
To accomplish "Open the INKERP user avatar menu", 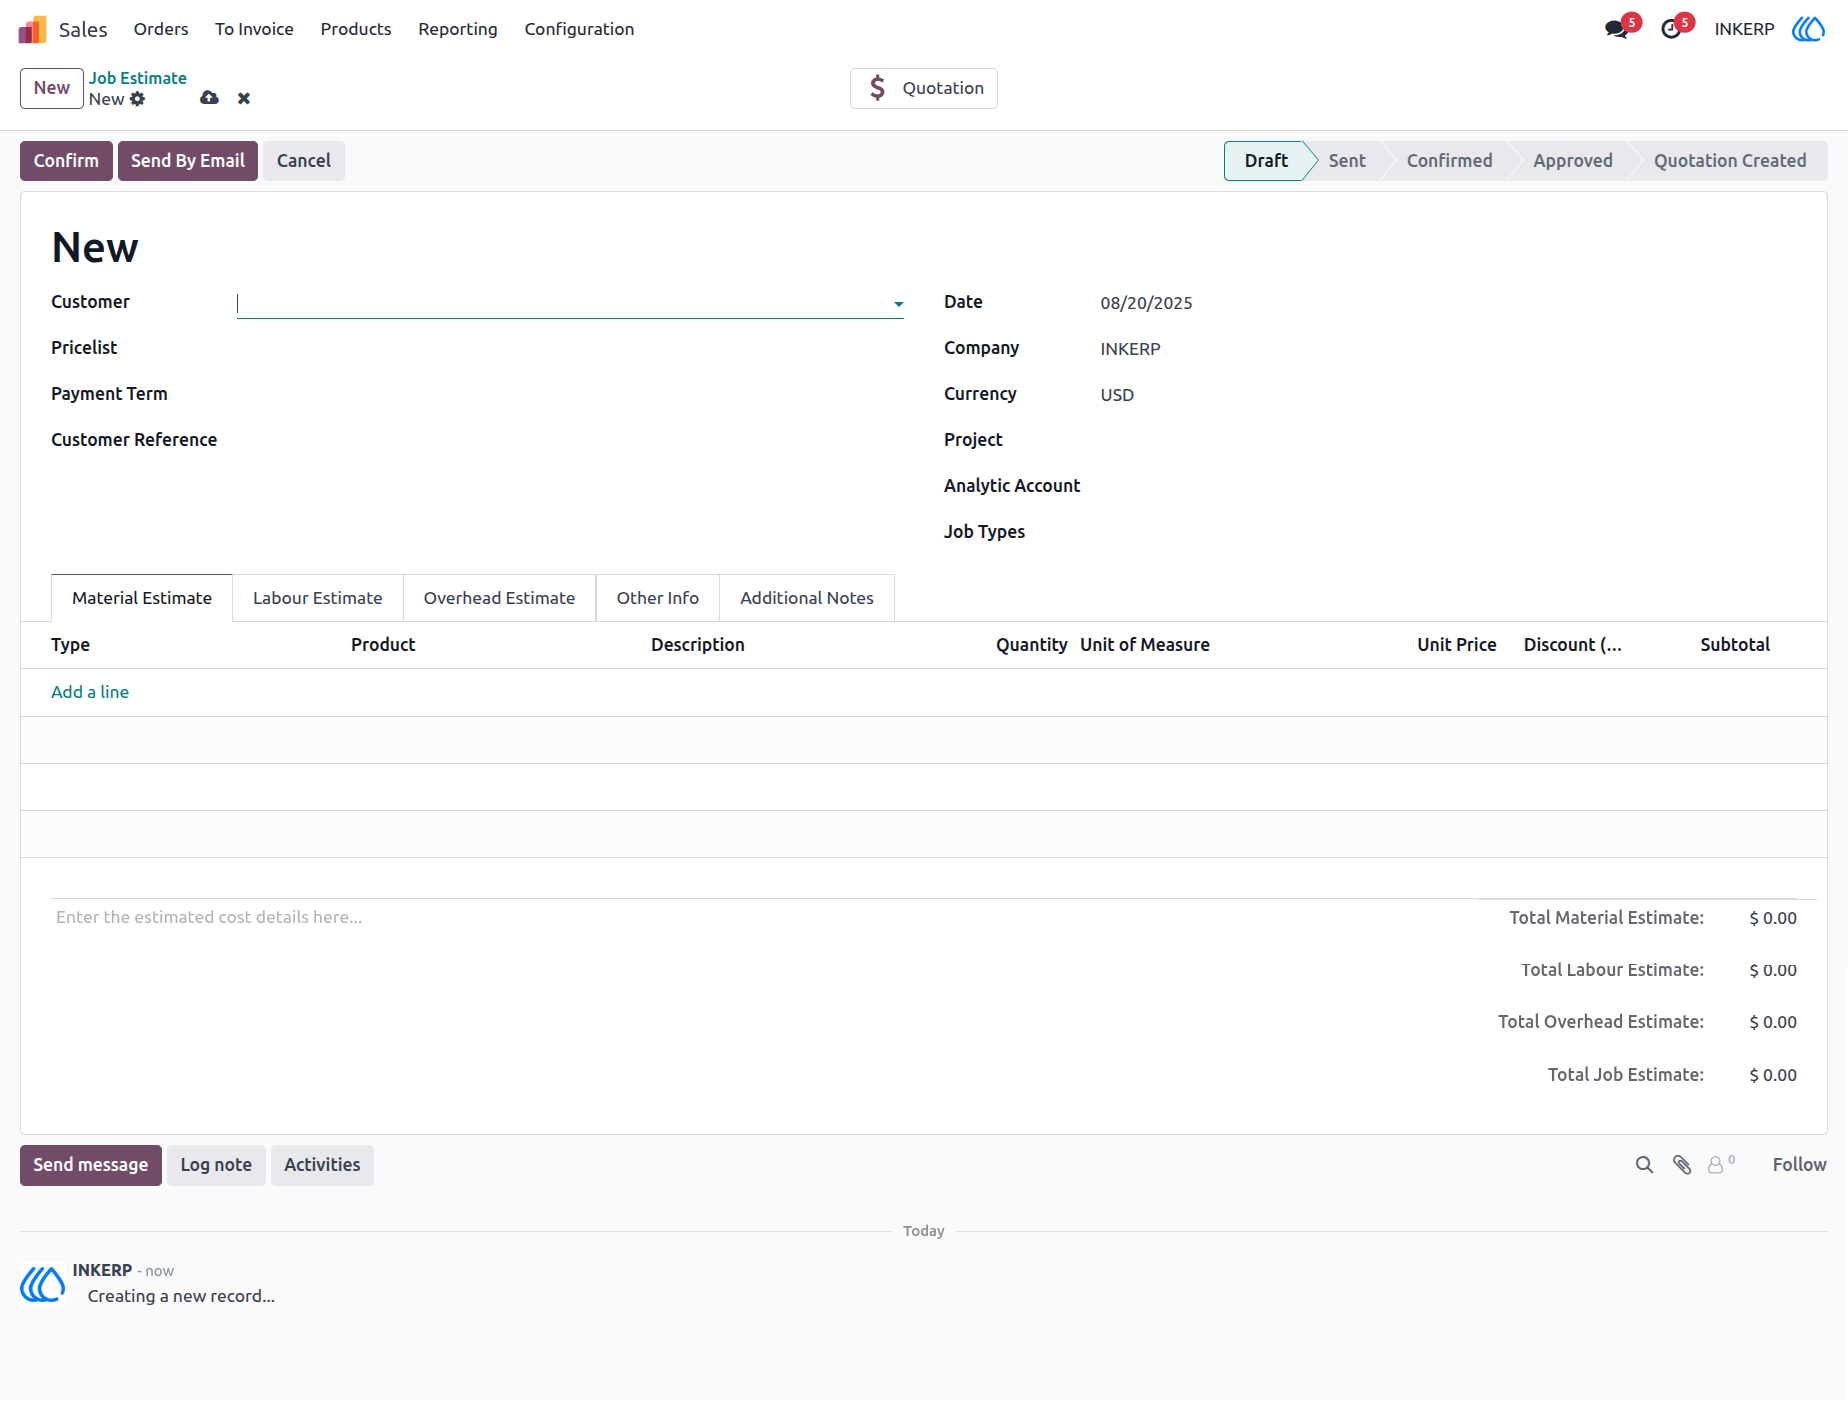I will [x=1808, y=29].
